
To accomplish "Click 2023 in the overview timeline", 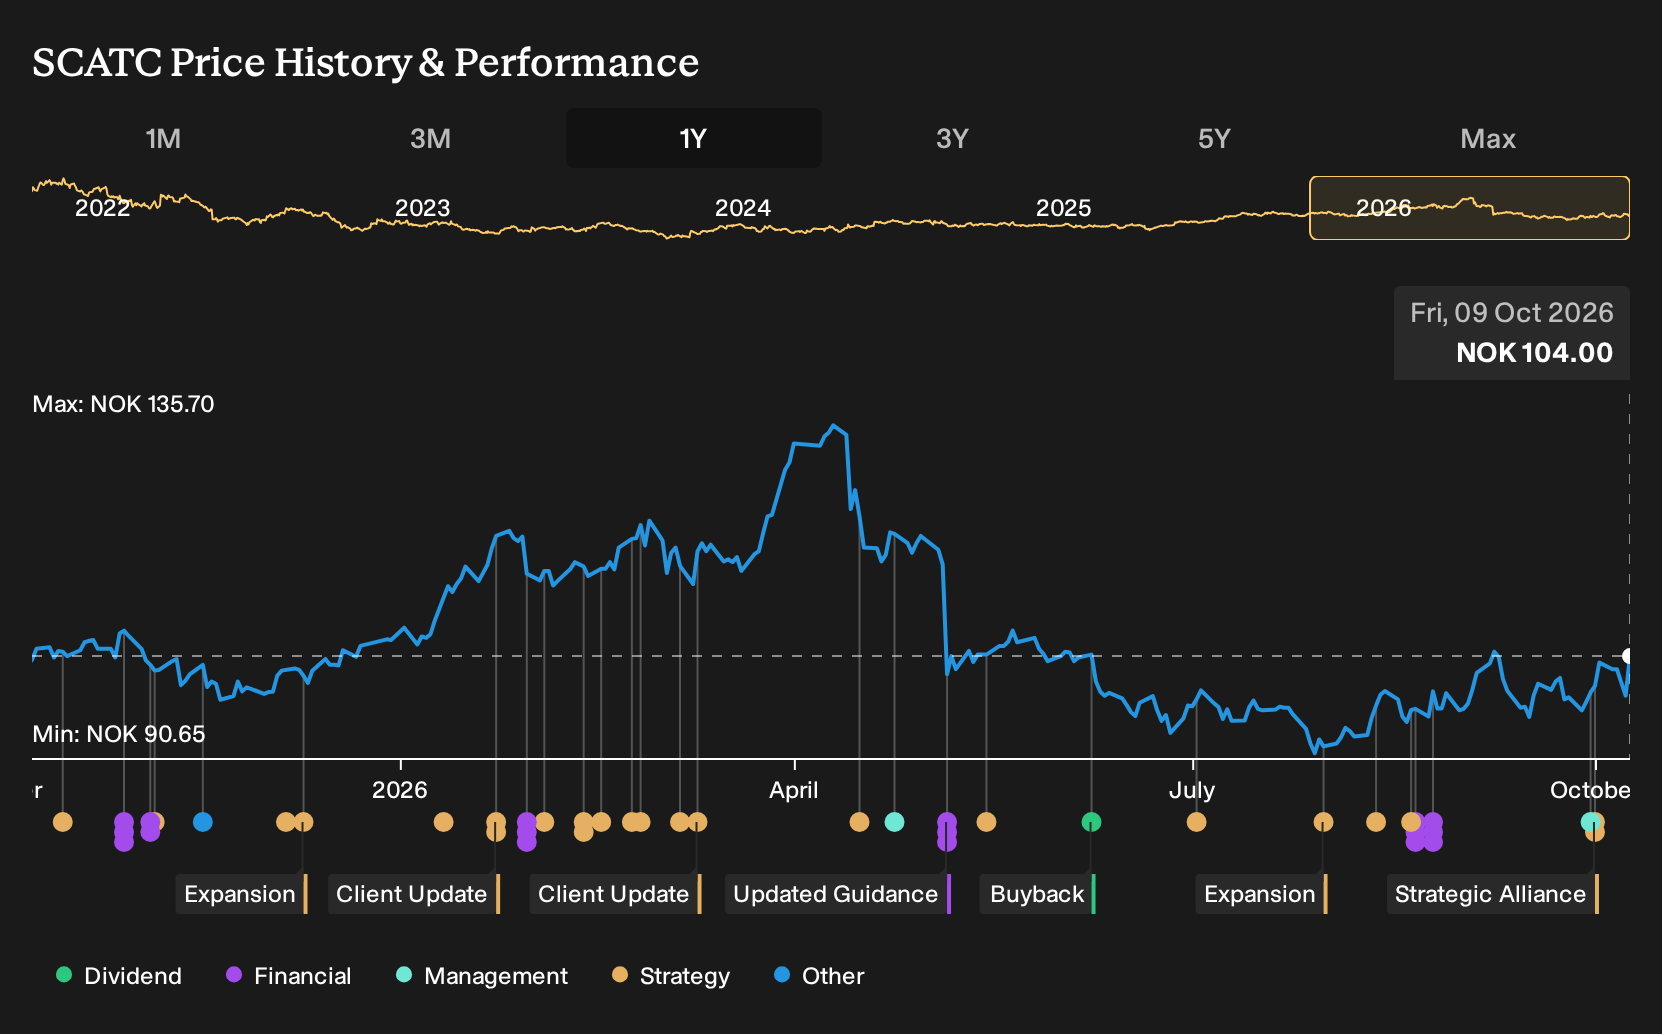I will click(x=423, y=208).
